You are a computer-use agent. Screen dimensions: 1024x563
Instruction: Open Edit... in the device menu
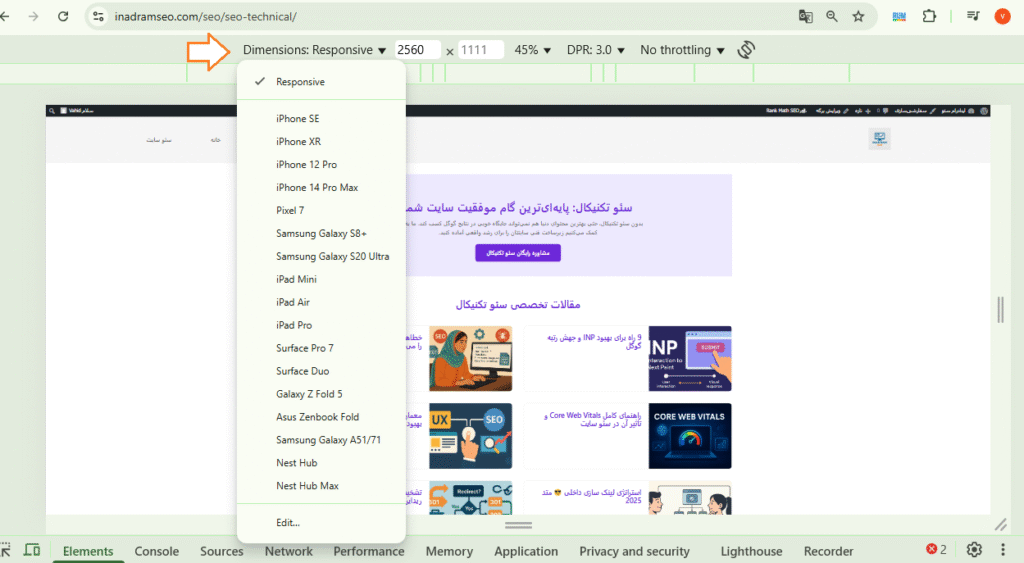321,523
